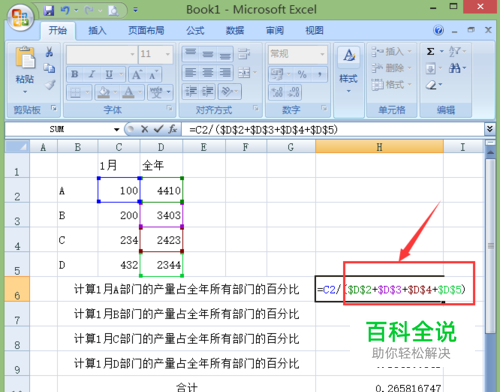
Task: Switch to the 公式 ribbon tab
Action: coord(195,31)
